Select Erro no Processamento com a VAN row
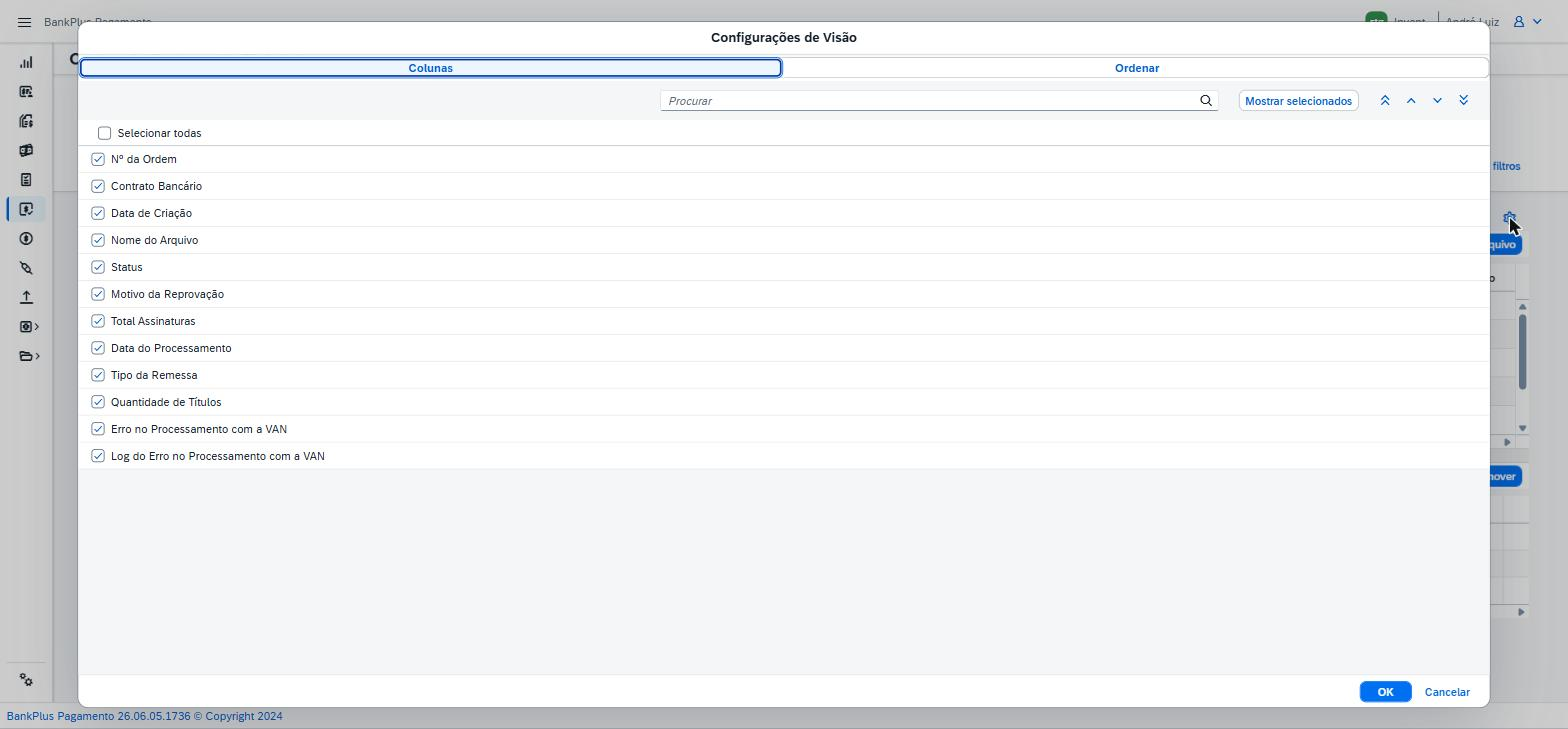The width and height of the screenshot is (1568, 729). coord(783,429)
